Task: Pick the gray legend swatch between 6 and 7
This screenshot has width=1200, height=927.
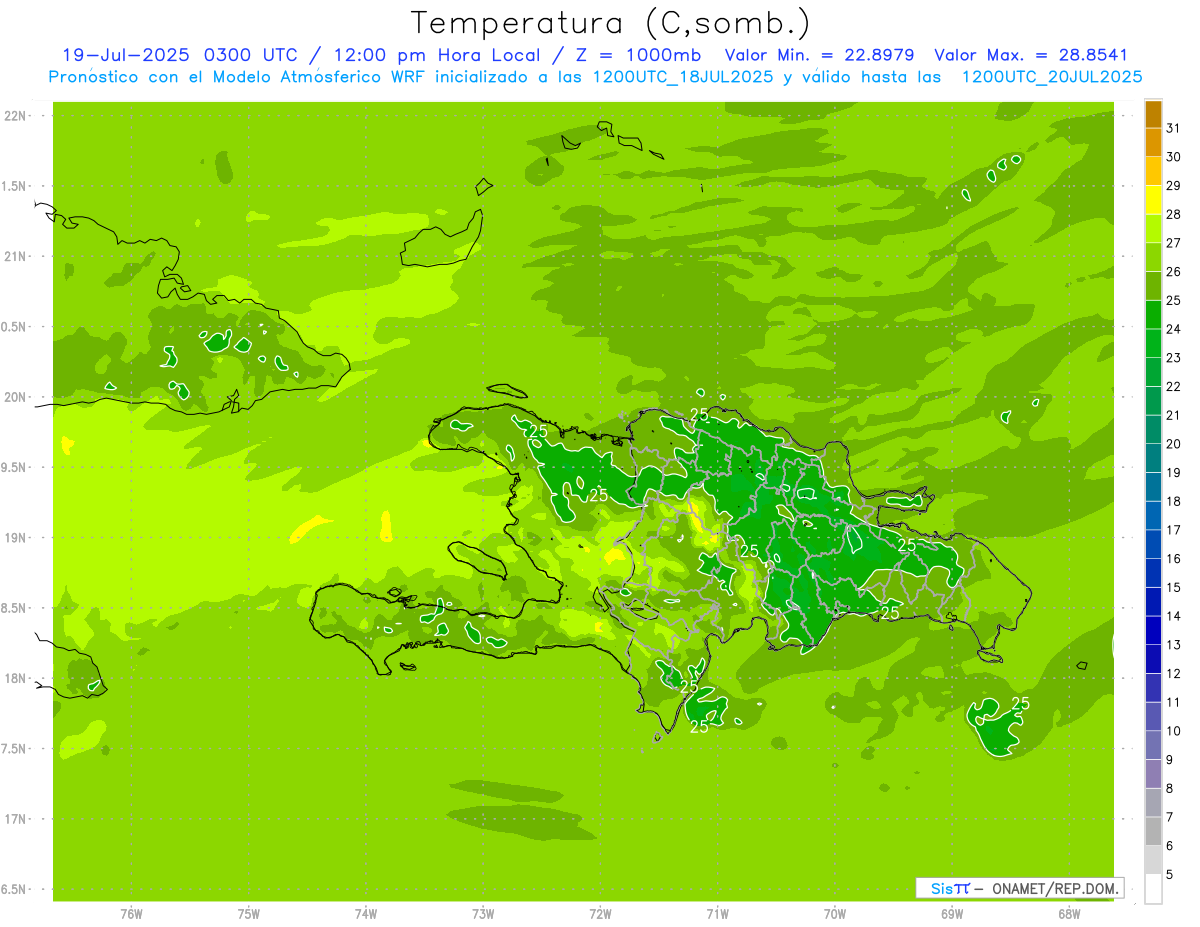Action: [1153, 831]
